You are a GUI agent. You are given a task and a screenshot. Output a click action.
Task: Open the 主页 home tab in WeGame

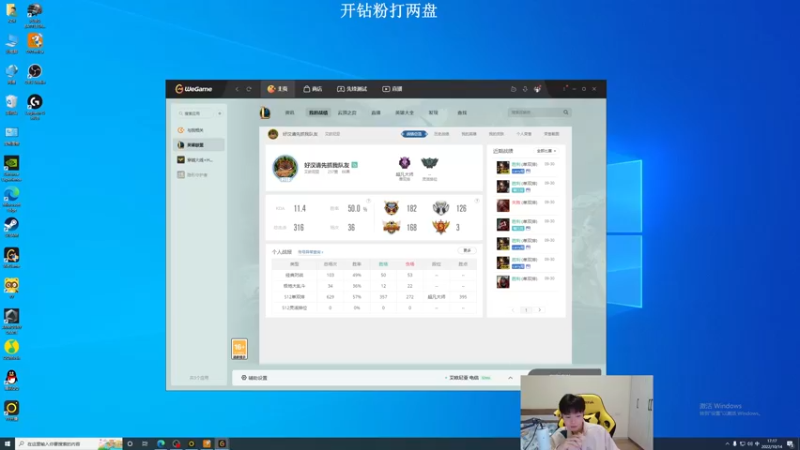pos(278,89)
